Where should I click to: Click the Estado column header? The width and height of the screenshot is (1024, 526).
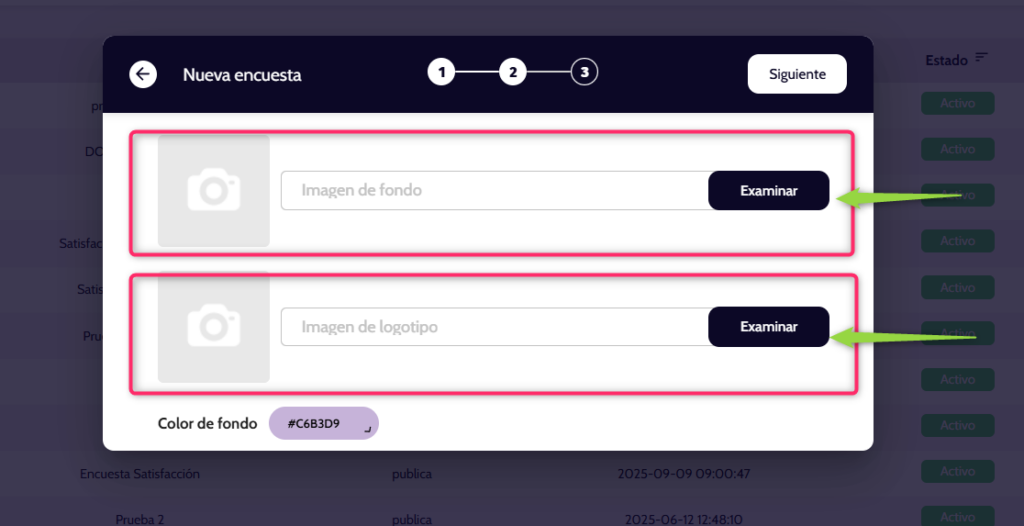point(946,60)
